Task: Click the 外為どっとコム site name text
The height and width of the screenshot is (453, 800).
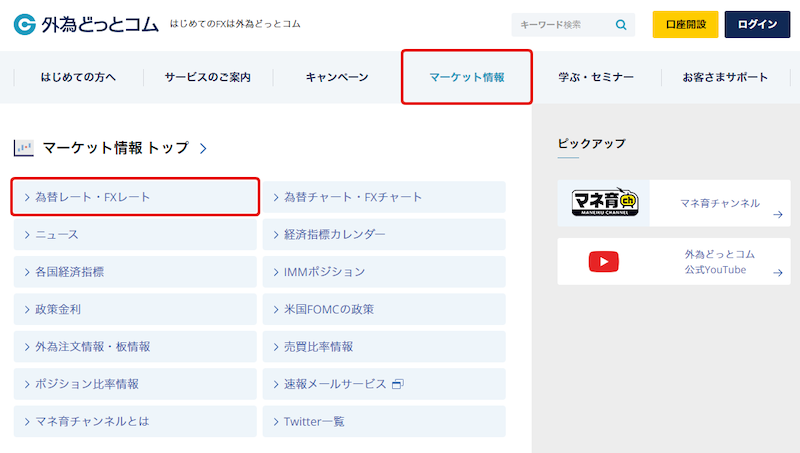Action: [100, 24]
